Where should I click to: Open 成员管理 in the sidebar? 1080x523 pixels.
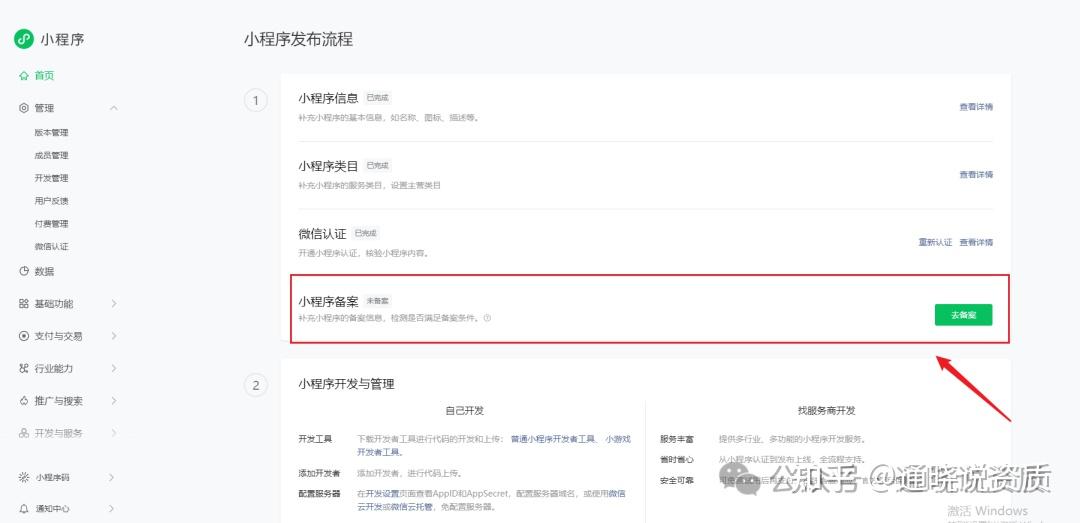click(x=52, y=156)
